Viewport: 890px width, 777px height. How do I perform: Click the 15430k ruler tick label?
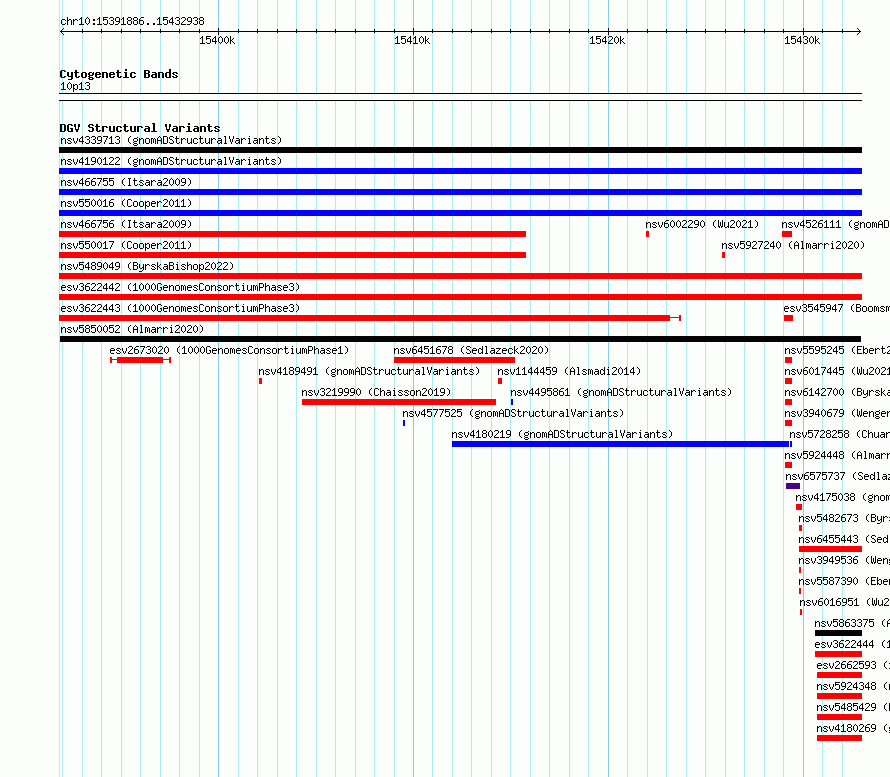point(802,40)
